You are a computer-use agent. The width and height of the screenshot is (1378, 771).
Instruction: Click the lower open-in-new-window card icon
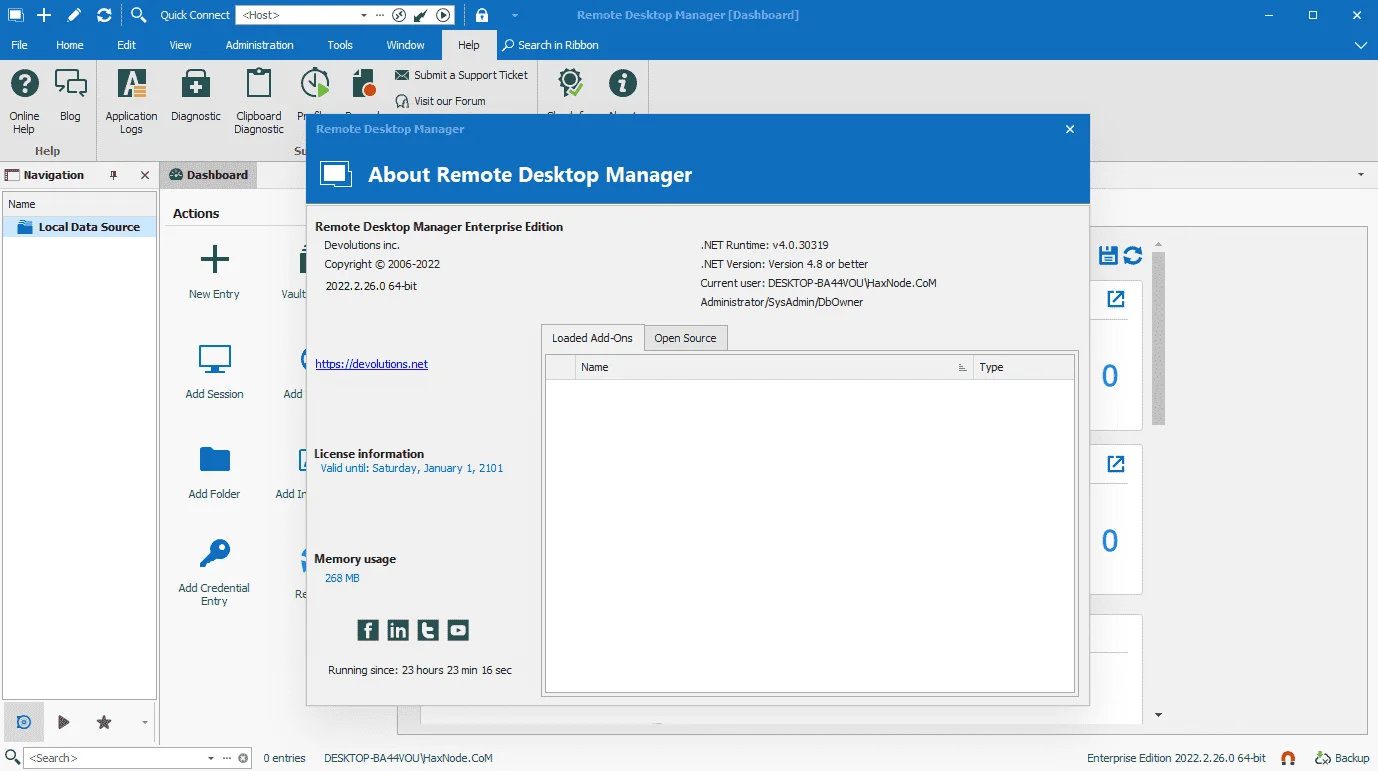coord(1116,464)
